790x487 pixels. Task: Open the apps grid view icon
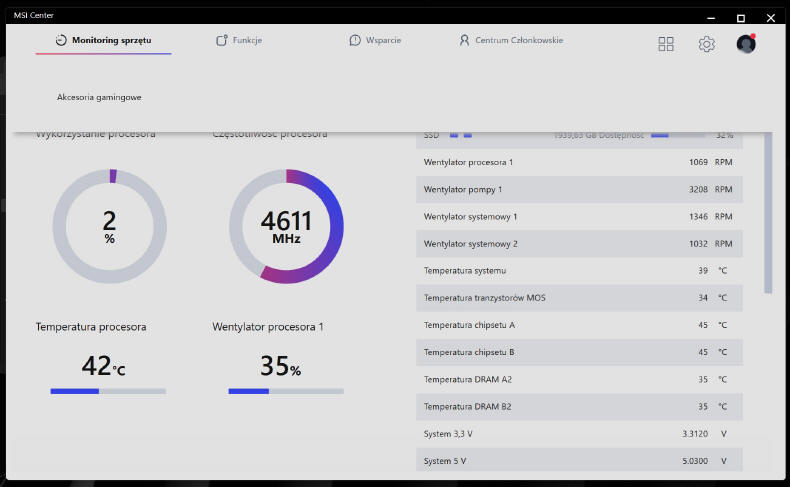click(x=666, y=44)
